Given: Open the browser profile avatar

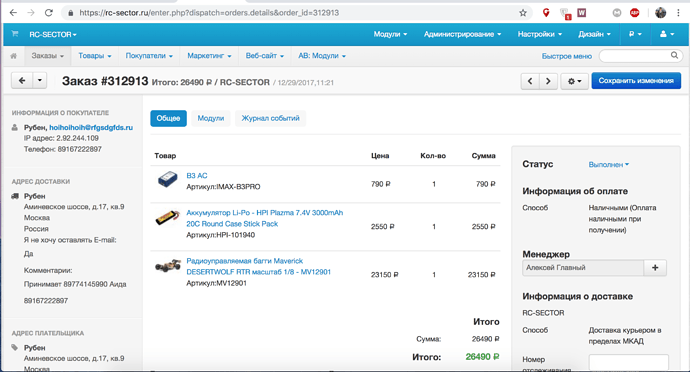Looking at the screenshot, I should point(661,13).
